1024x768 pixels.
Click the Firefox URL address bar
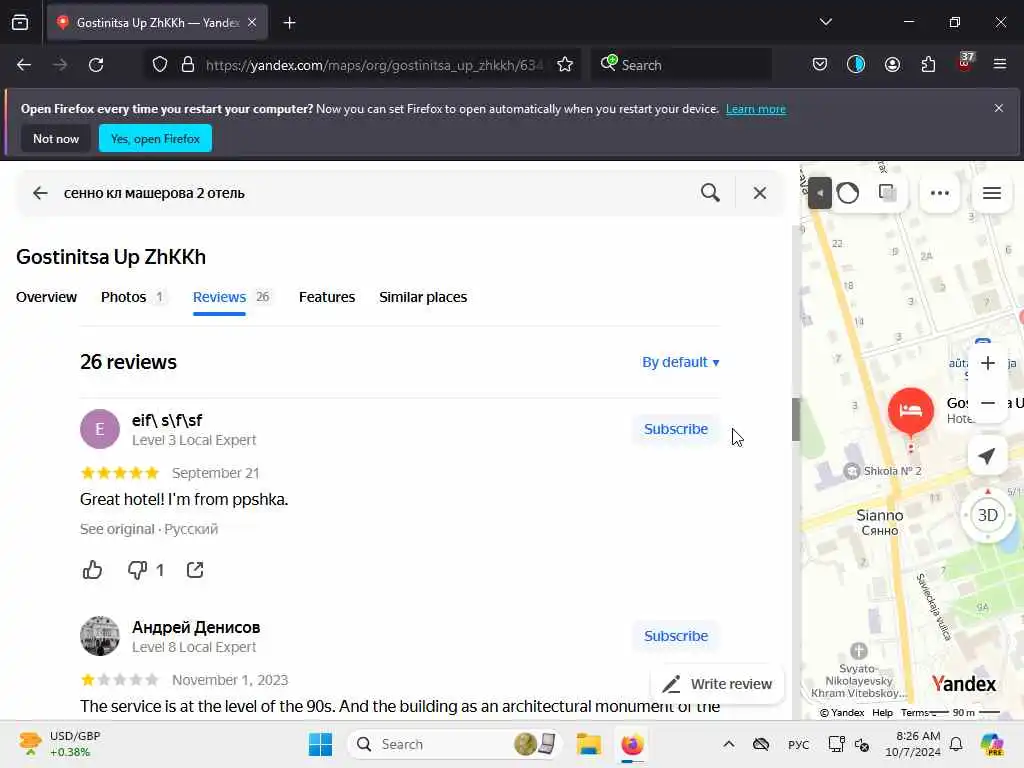(x=374, y=65)
